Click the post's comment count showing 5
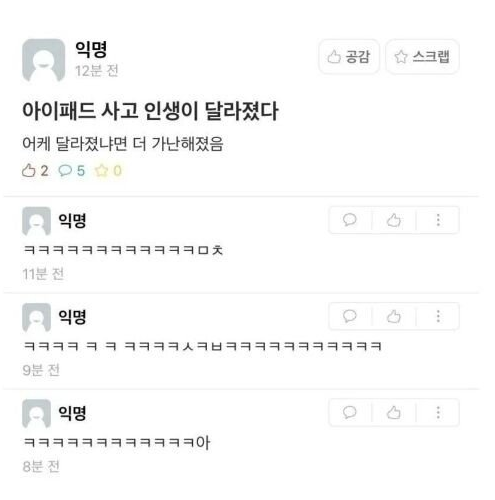 click(72, 171)
